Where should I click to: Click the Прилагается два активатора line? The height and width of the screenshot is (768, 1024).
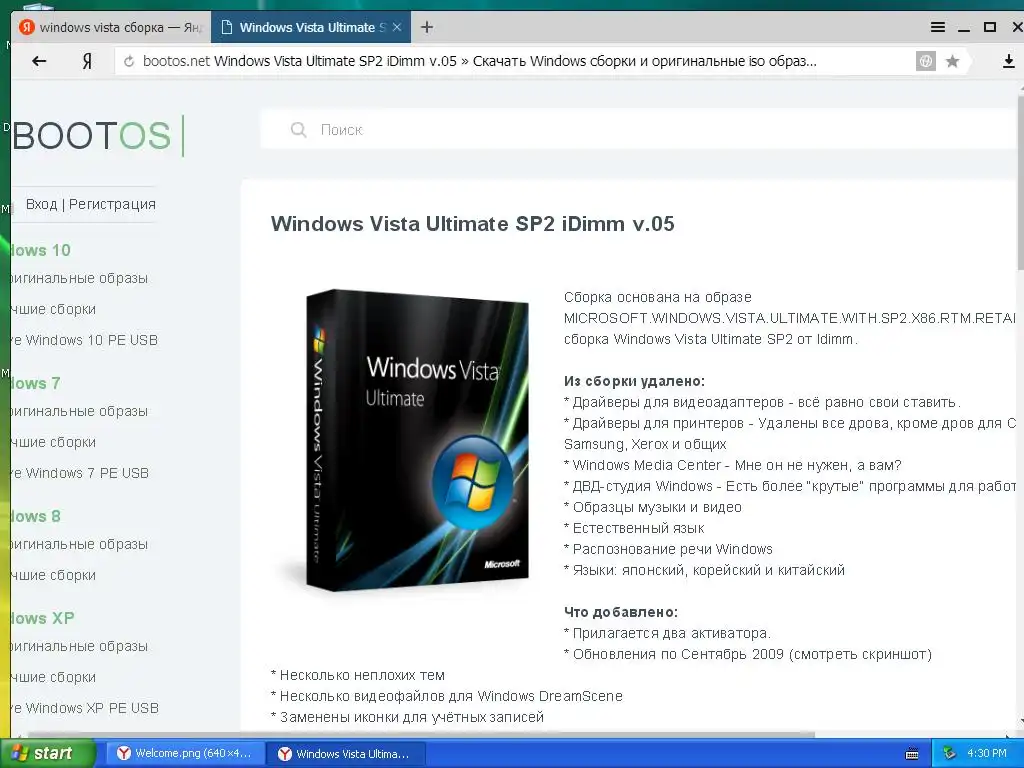click(x=667, y=633)
